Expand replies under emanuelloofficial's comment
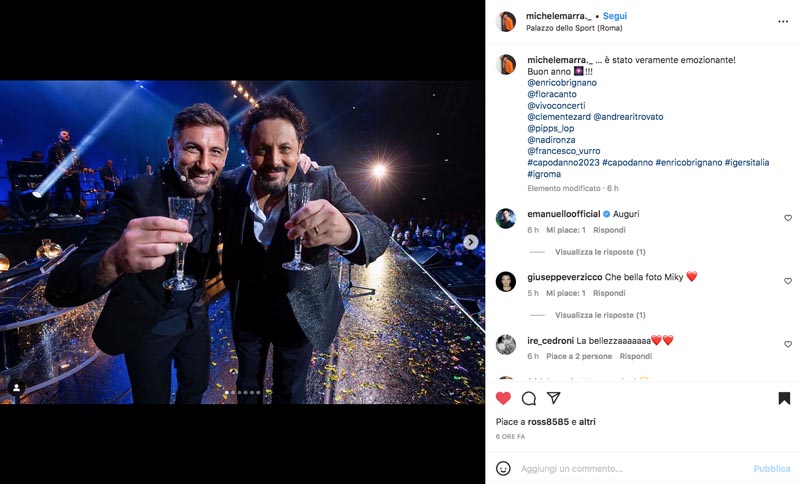Screen dimensions: 800x484 pyautogui.click(x=600, y=252)
